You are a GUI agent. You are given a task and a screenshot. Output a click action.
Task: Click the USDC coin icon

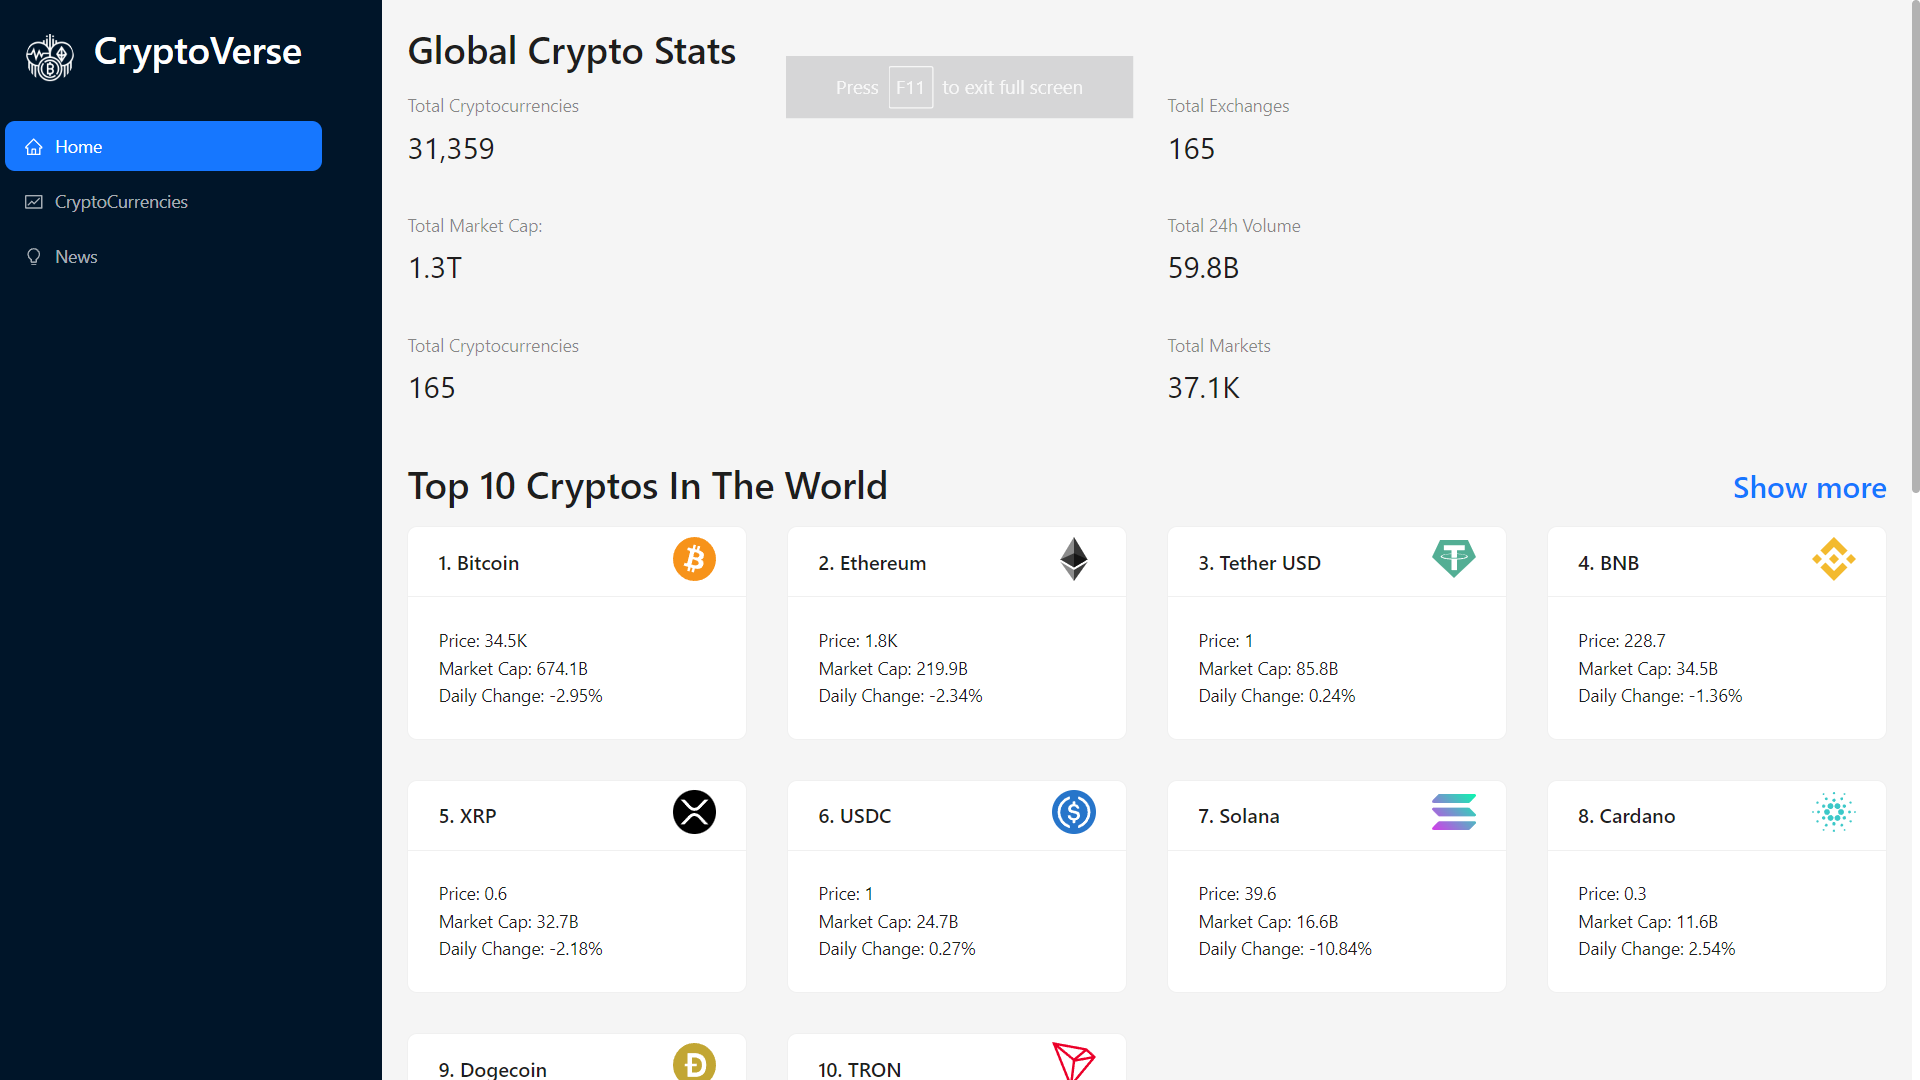(x=1073, y=812)
